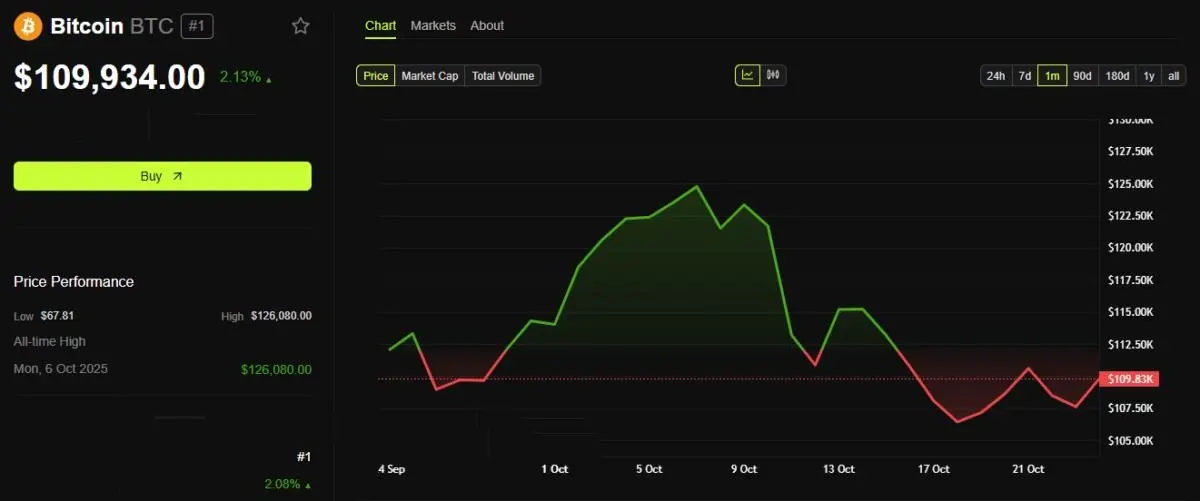Screen dimensions: 1200x501
Task: Click the $115.00K axis label
Action: tap(1131, 312)
